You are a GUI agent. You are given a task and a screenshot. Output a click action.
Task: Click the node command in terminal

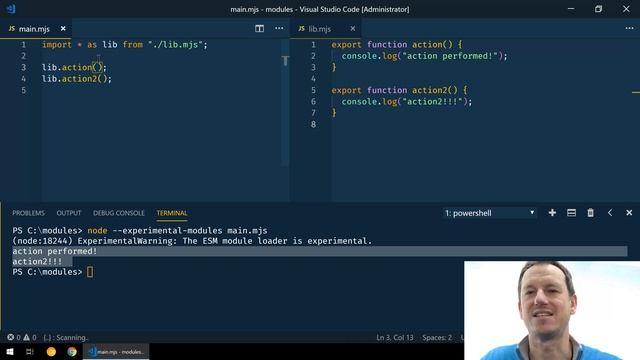[97, 231]
